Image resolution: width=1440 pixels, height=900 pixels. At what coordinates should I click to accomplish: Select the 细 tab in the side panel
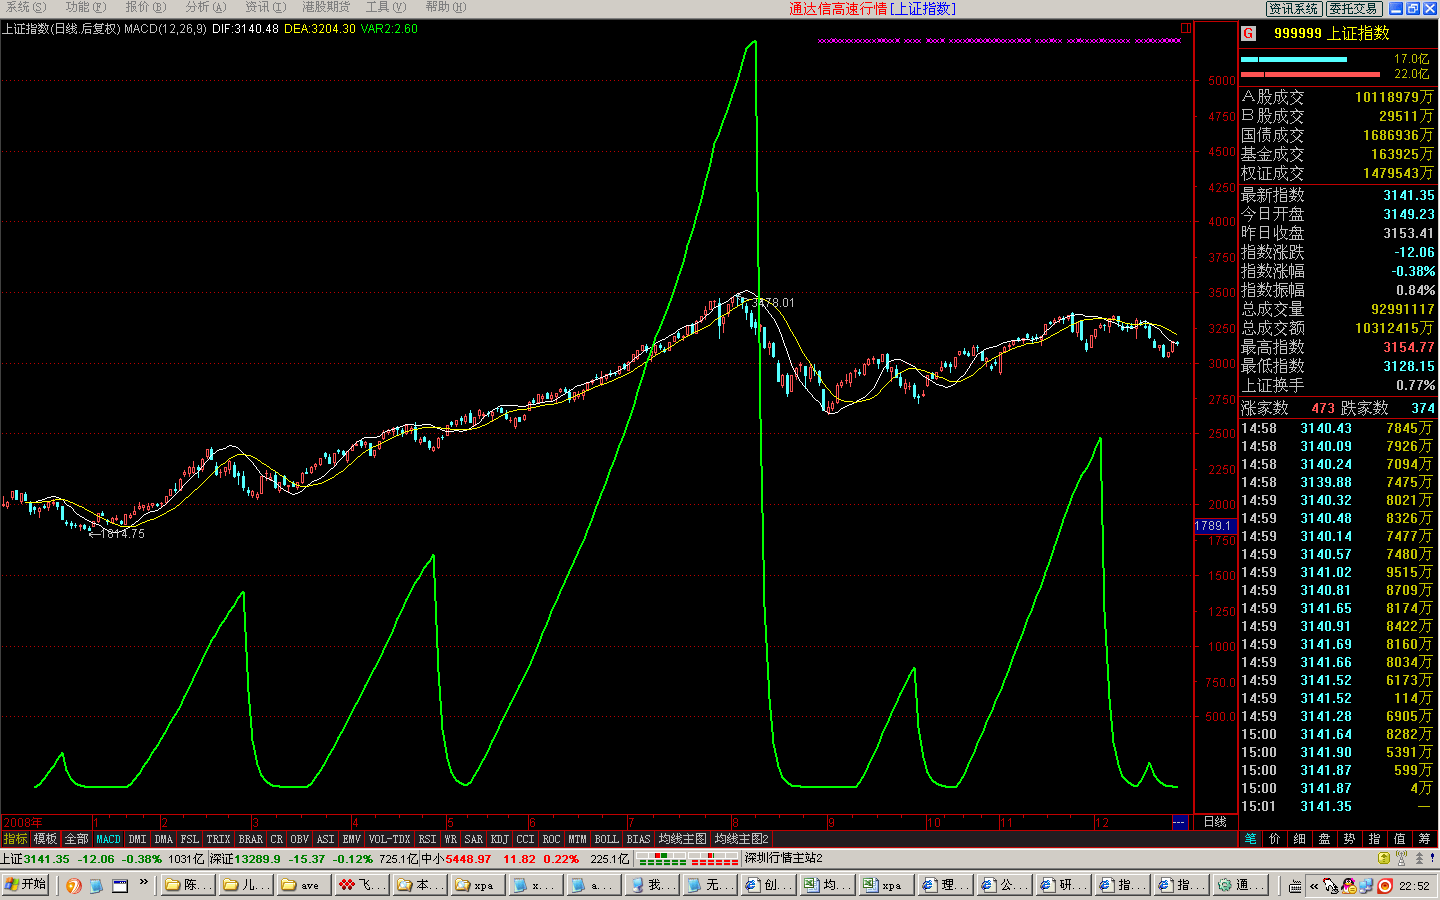(1300, 839)
